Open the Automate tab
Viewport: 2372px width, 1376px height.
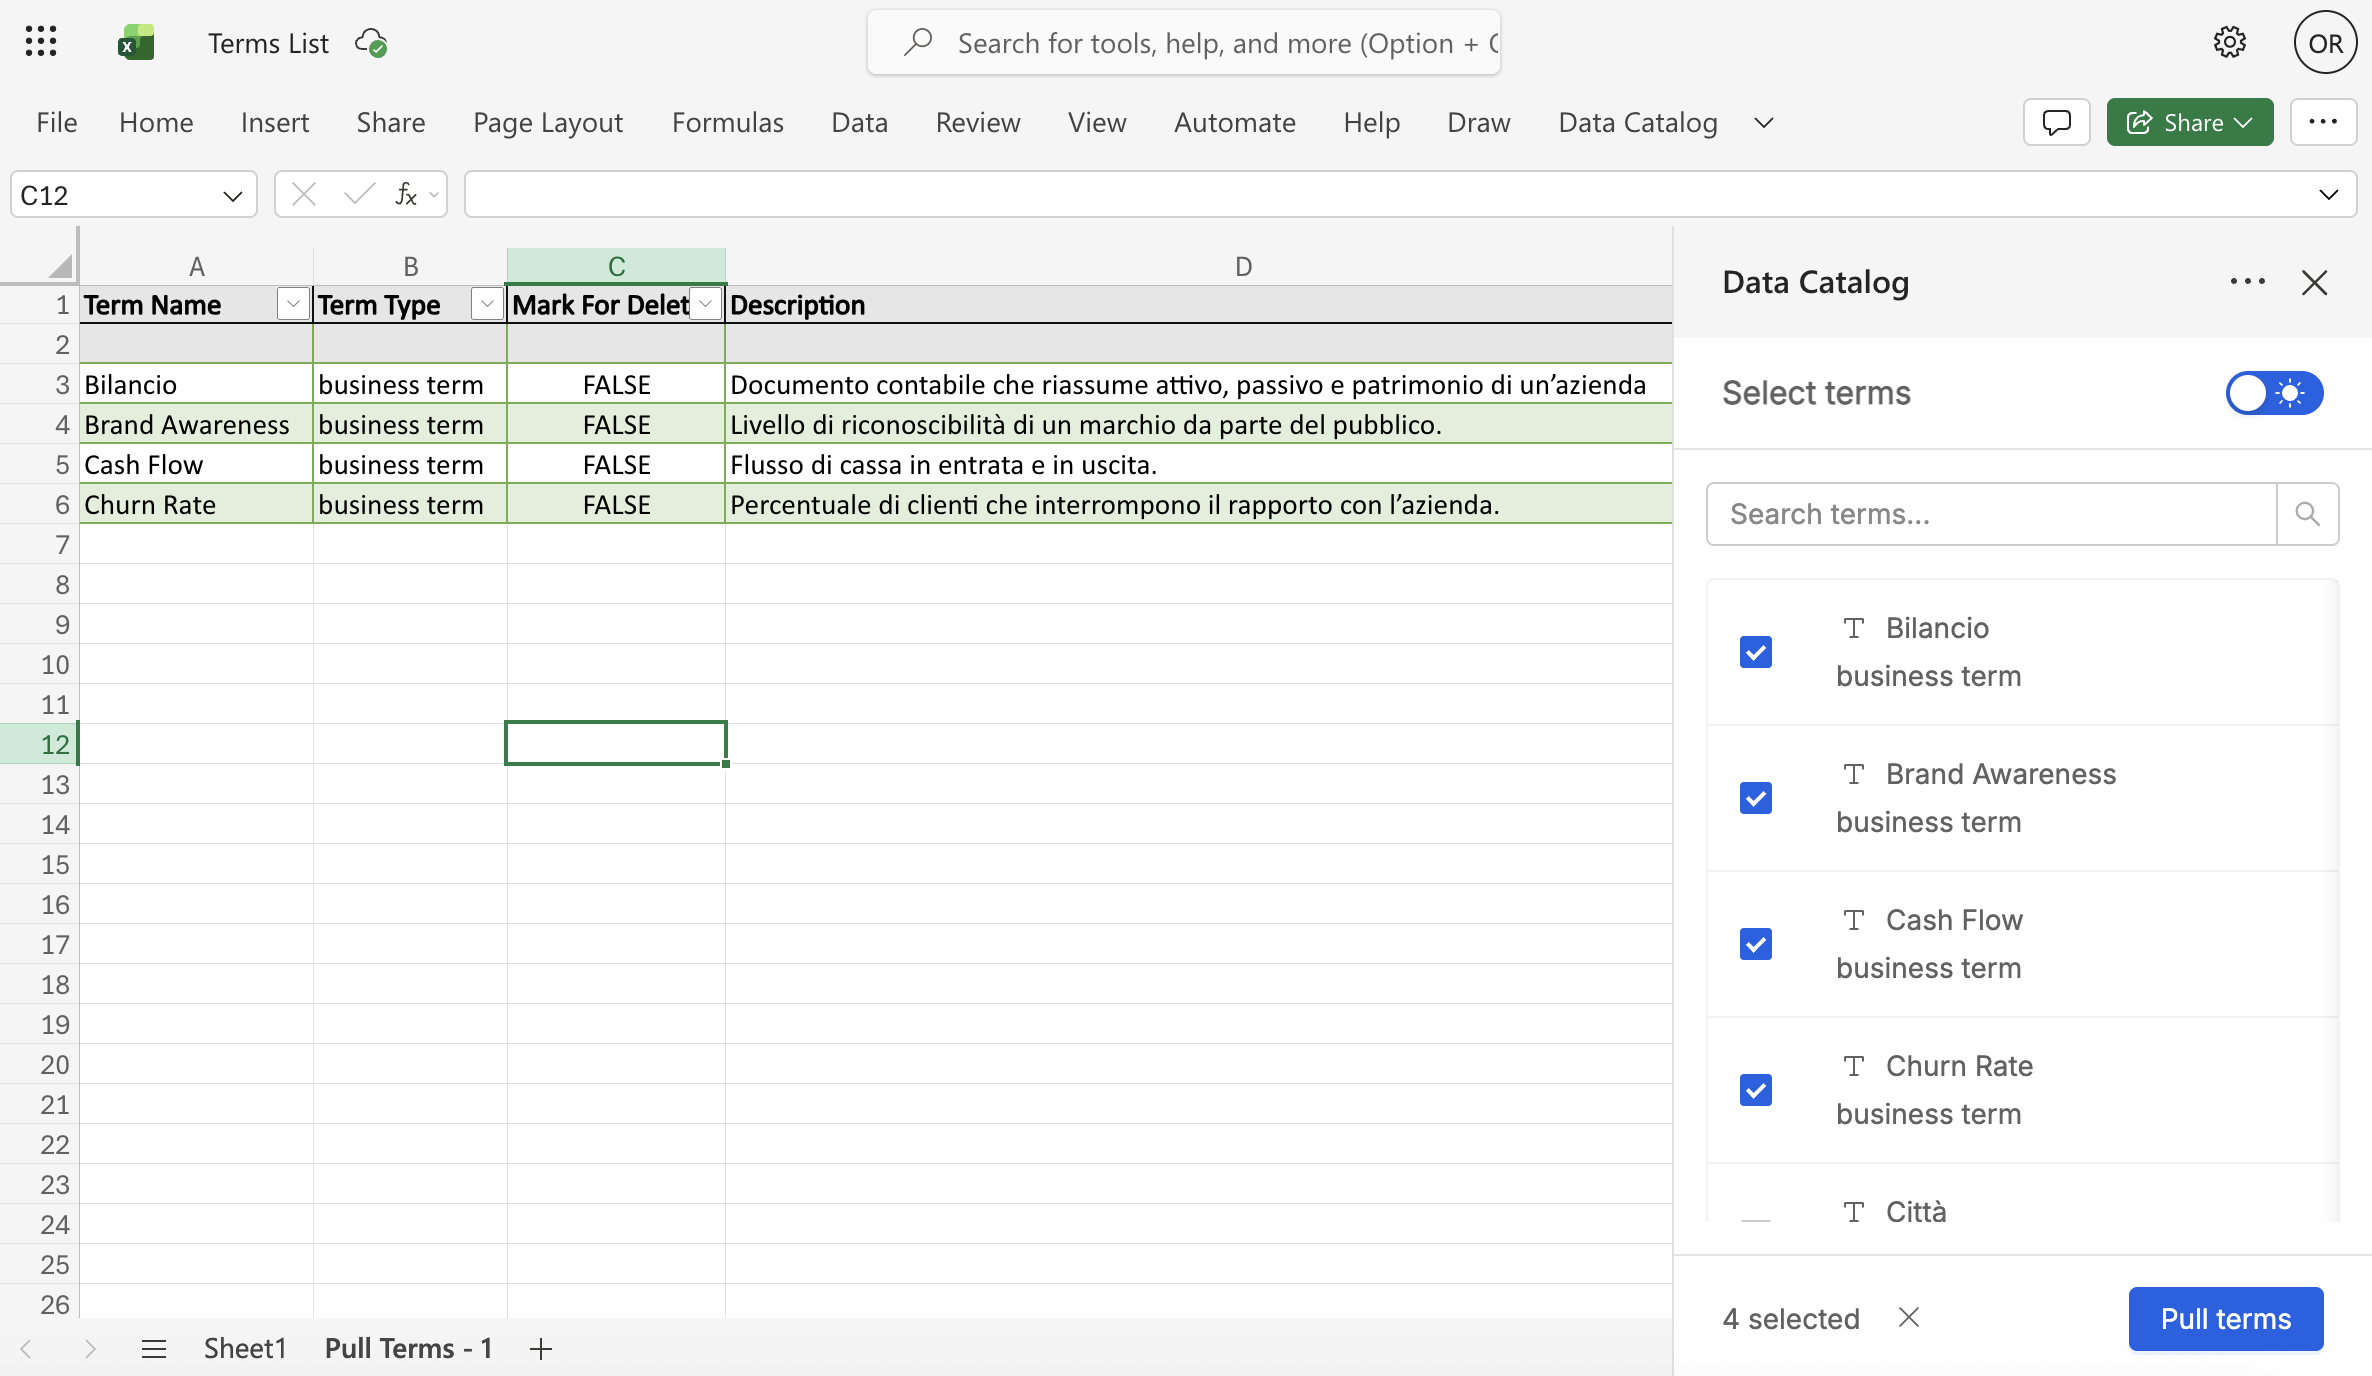tap(1234, 122)
